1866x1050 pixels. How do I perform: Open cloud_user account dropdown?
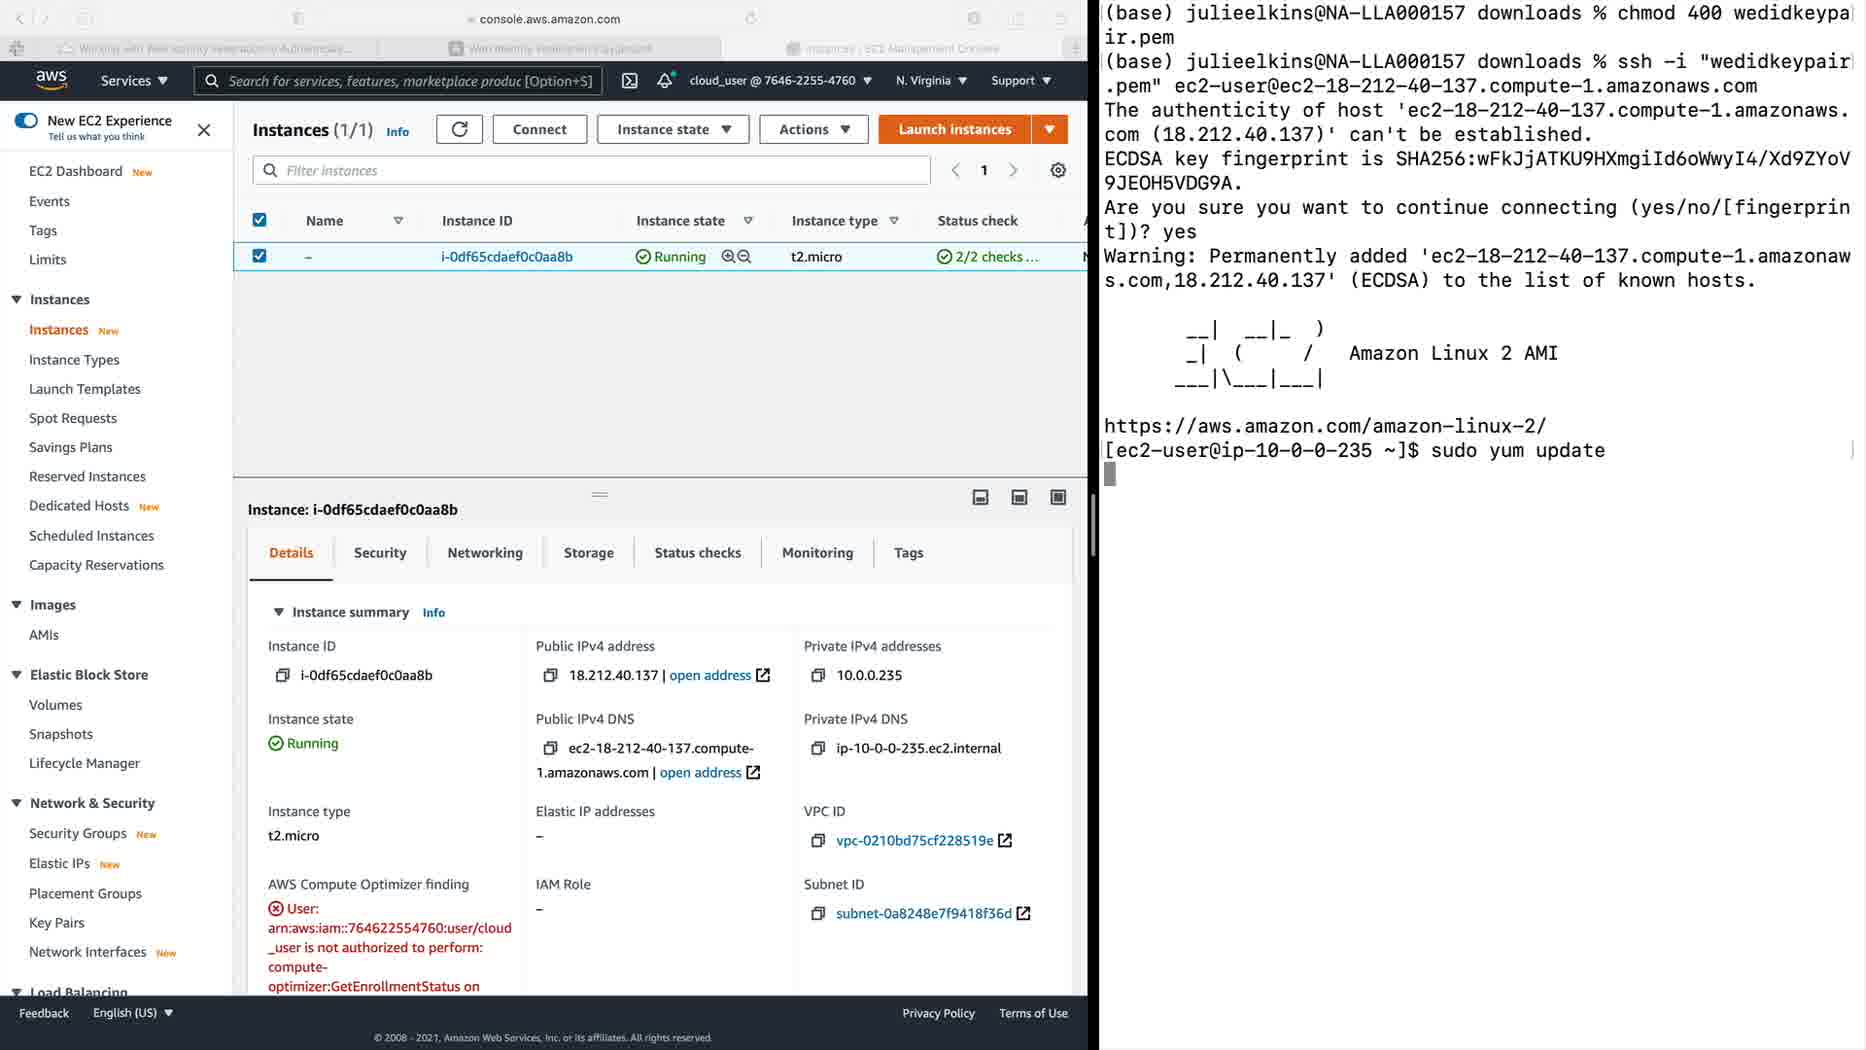coord(780,80)
